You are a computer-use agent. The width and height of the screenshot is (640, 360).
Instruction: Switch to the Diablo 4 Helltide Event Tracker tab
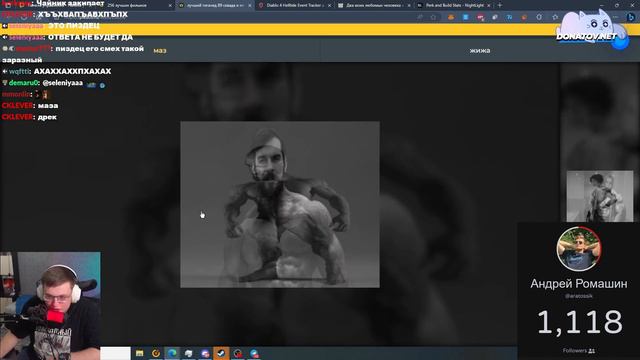[295, 5]
